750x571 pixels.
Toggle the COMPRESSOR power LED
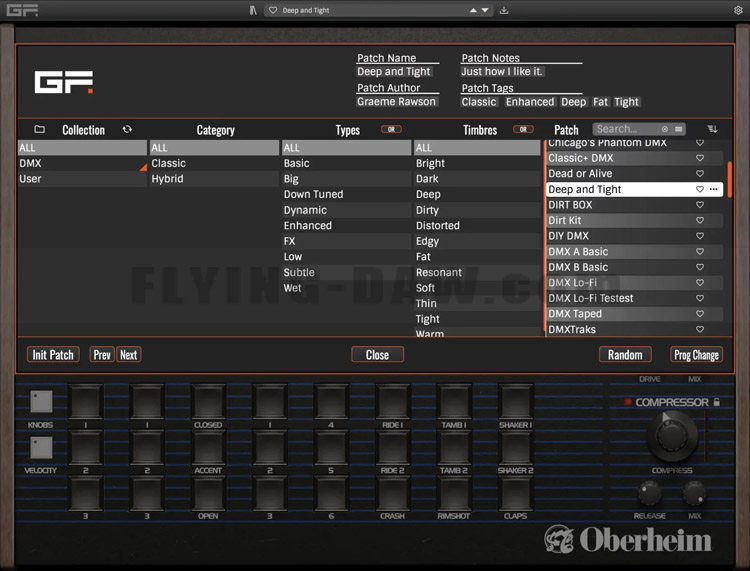pos(628,402)
